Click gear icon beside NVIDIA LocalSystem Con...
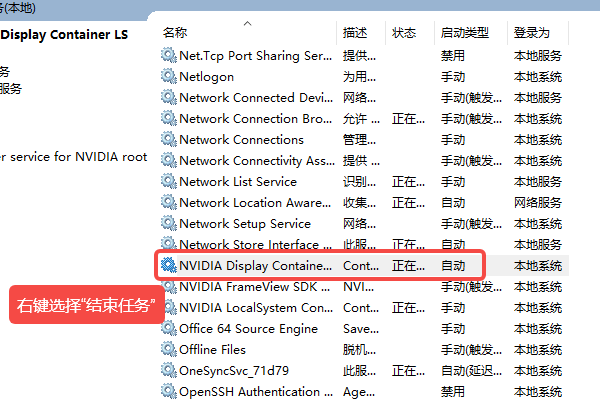The image size is (600, 400). point(170,307)
